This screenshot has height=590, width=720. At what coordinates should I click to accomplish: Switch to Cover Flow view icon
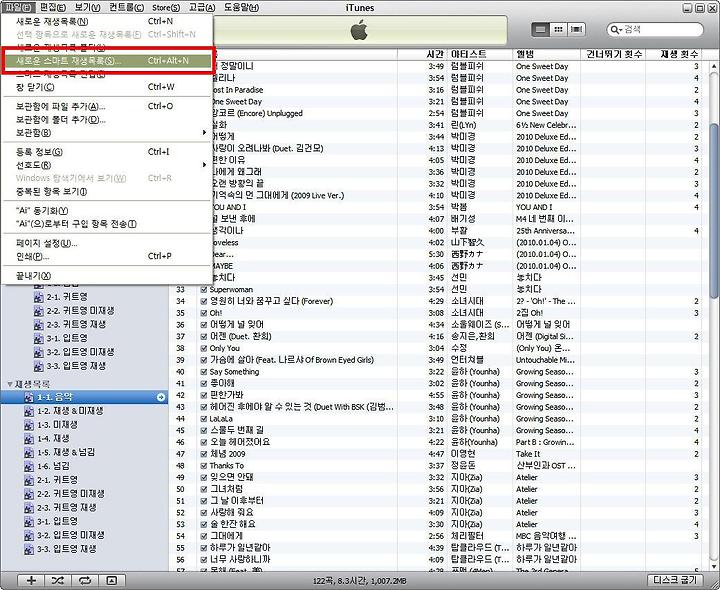[576, 29]
